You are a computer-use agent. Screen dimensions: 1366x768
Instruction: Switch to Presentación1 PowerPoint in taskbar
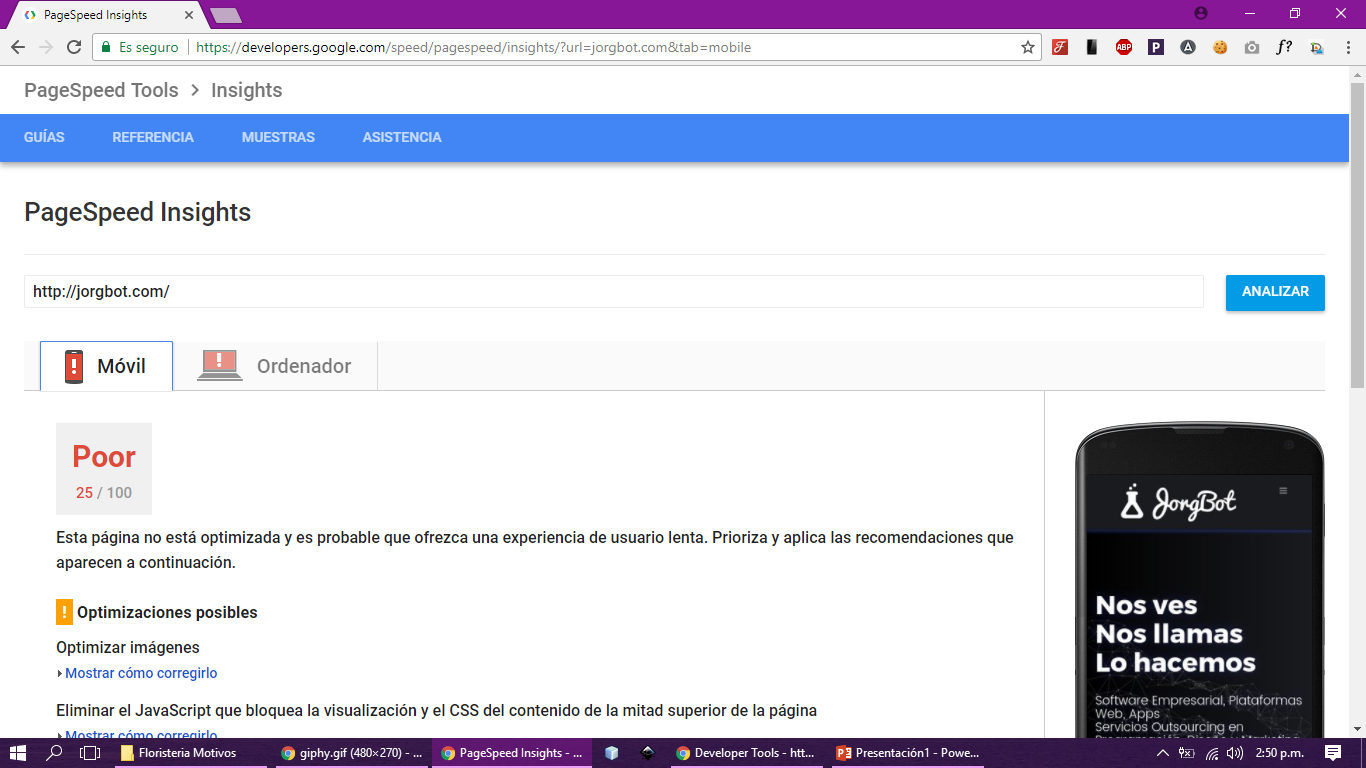coord(907,753)
